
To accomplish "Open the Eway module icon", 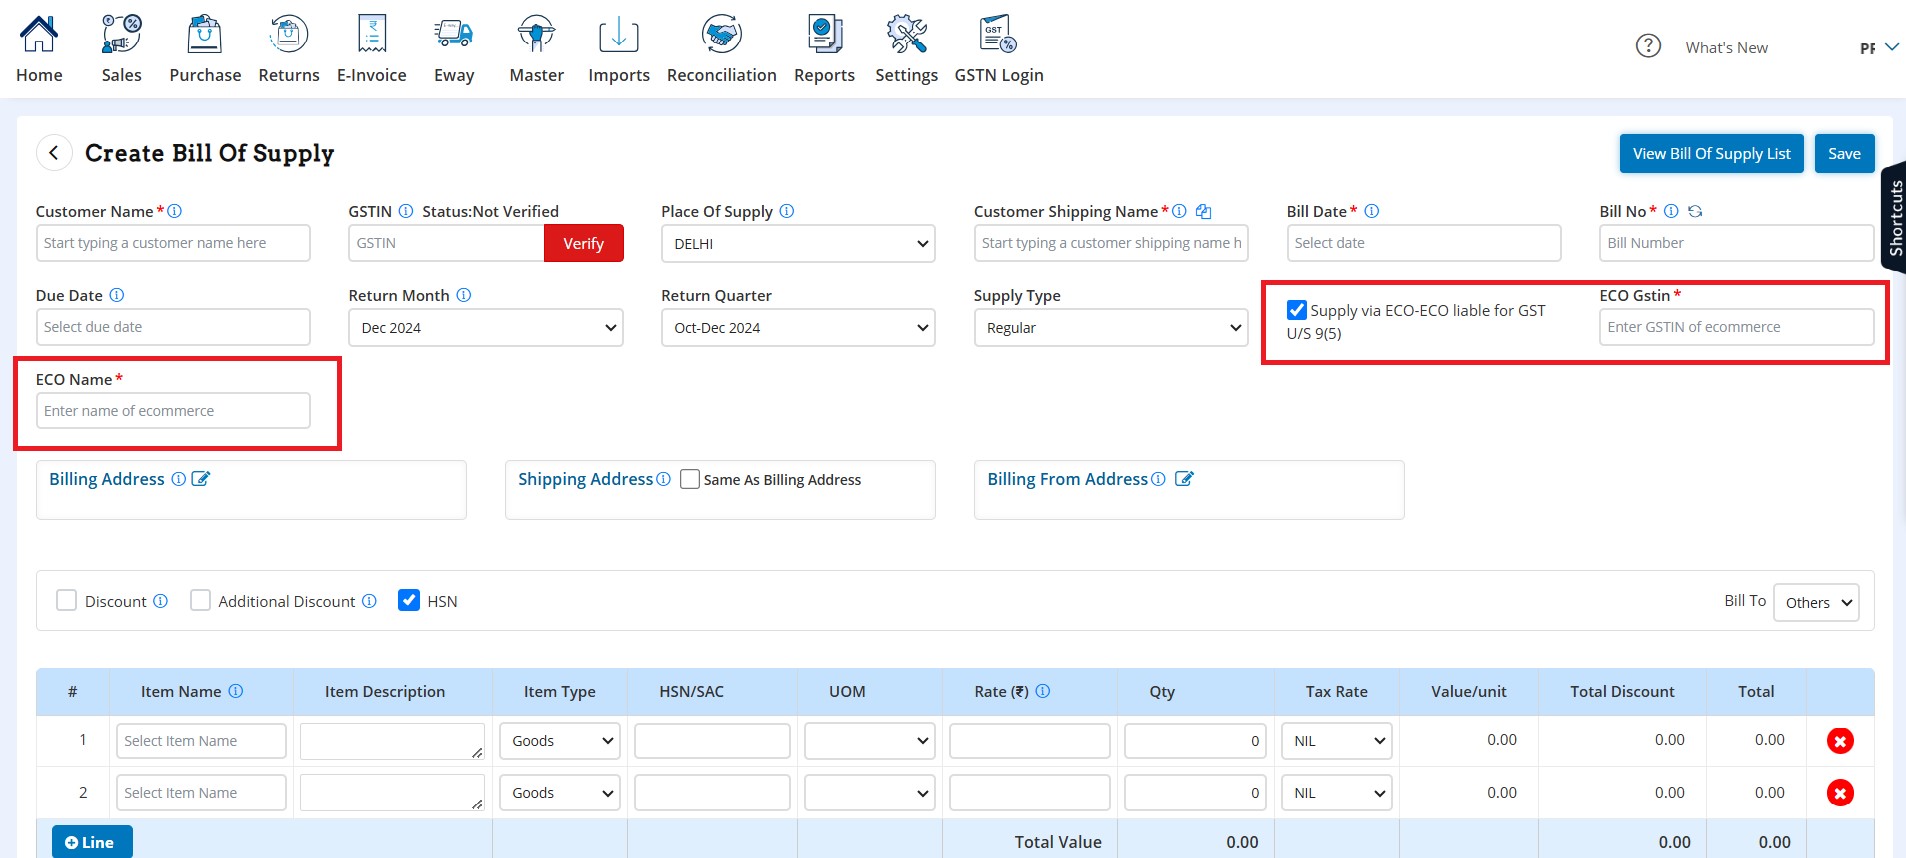I will pos(454,35).
